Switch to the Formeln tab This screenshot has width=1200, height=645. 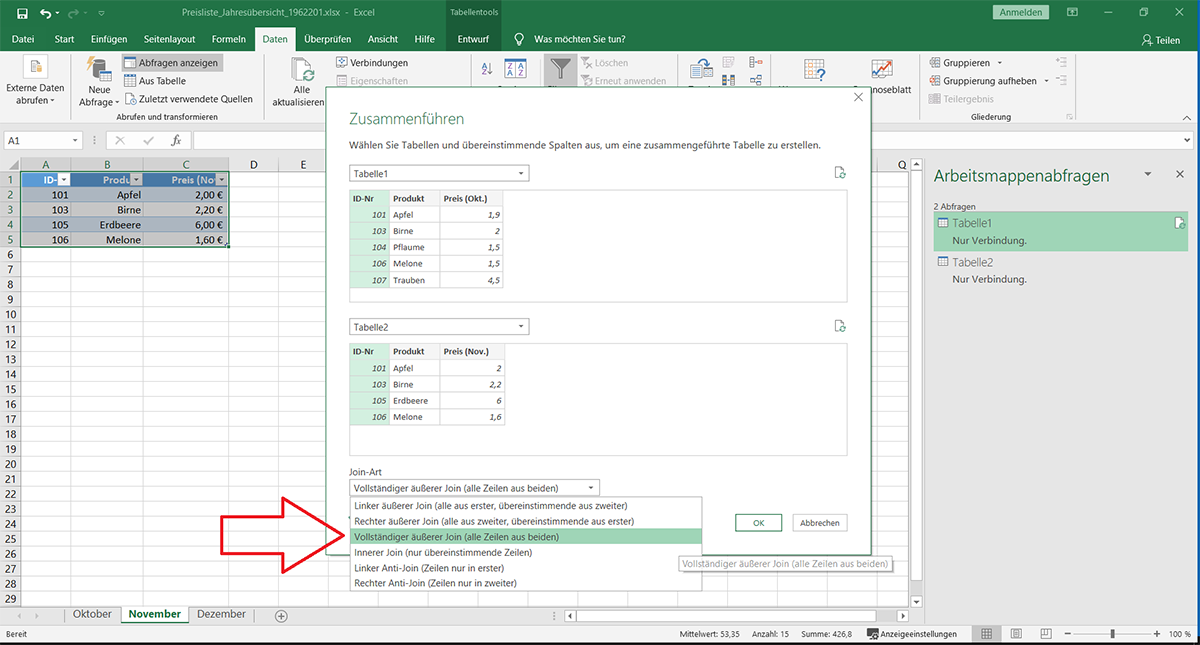click(x=229, y=39)
